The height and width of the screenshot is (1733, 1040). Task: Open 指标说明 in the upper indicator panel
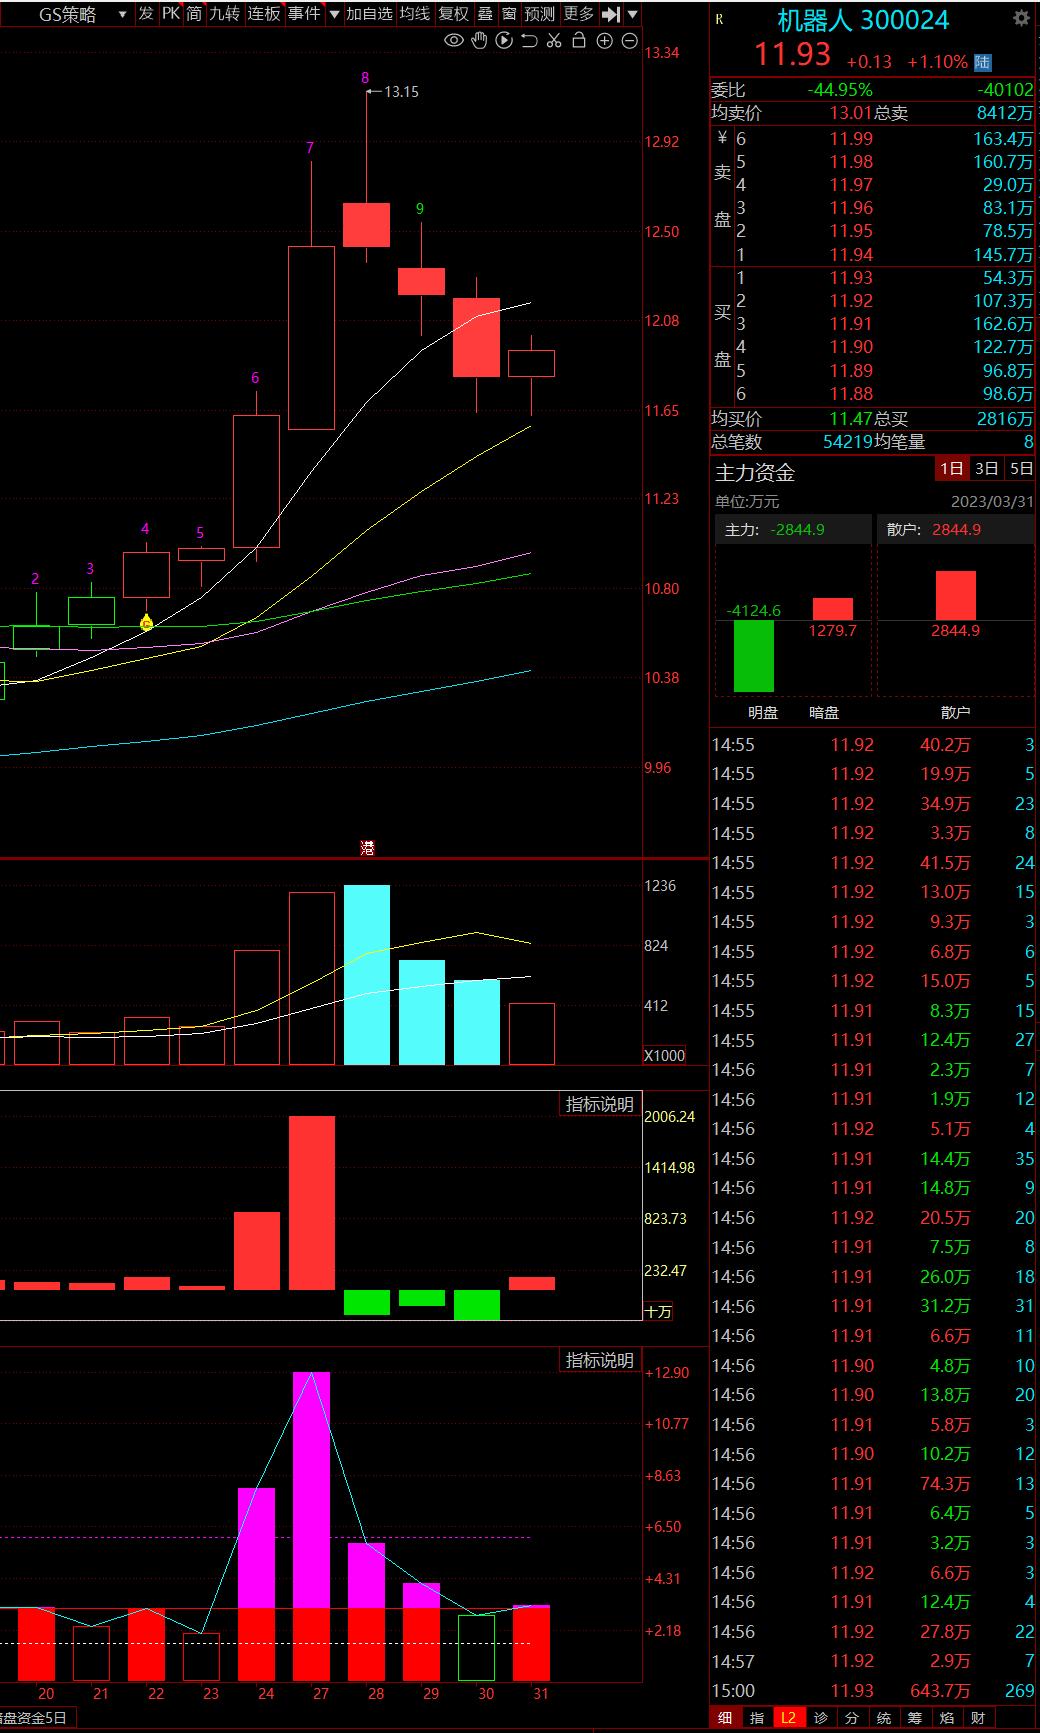(x=599, y=1104)
